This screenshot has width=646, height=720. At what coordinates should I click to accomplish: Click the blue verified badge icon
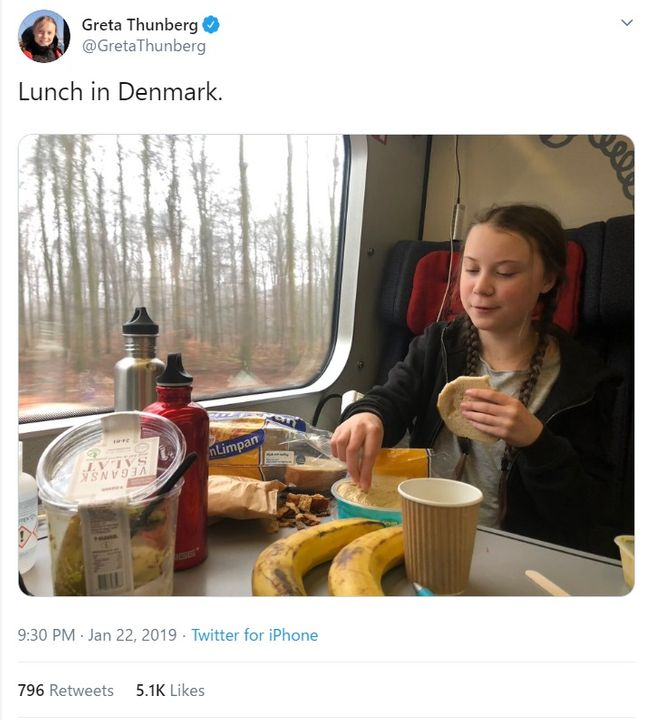click(x=211, y=25)
